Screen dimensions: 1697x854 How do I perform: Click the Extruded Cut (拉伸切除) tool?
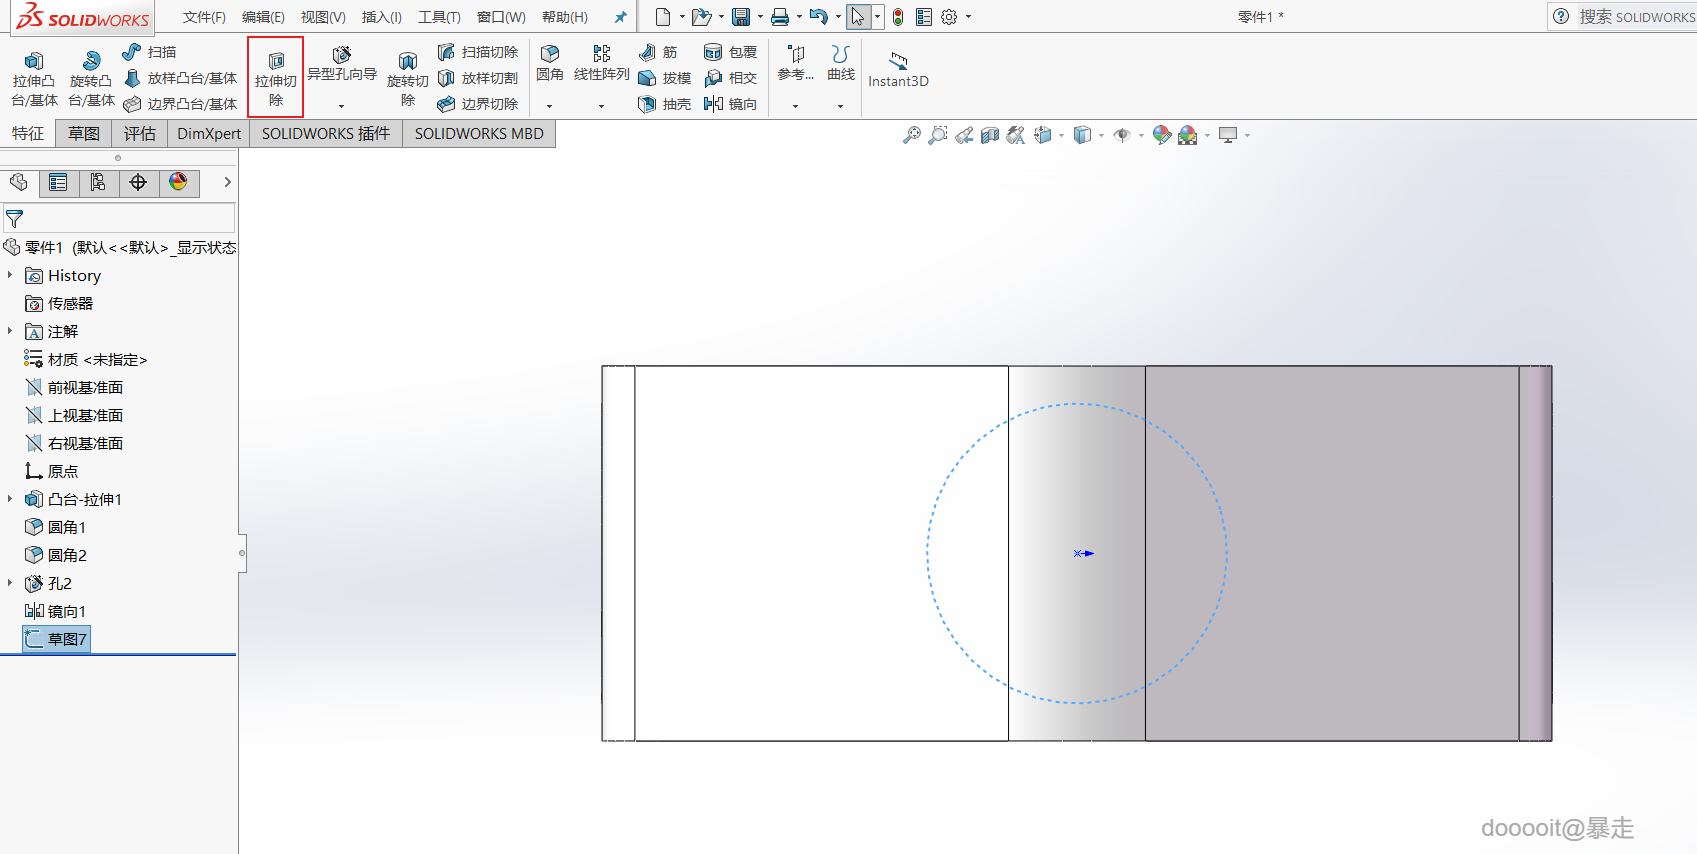(x=276, y=77)
